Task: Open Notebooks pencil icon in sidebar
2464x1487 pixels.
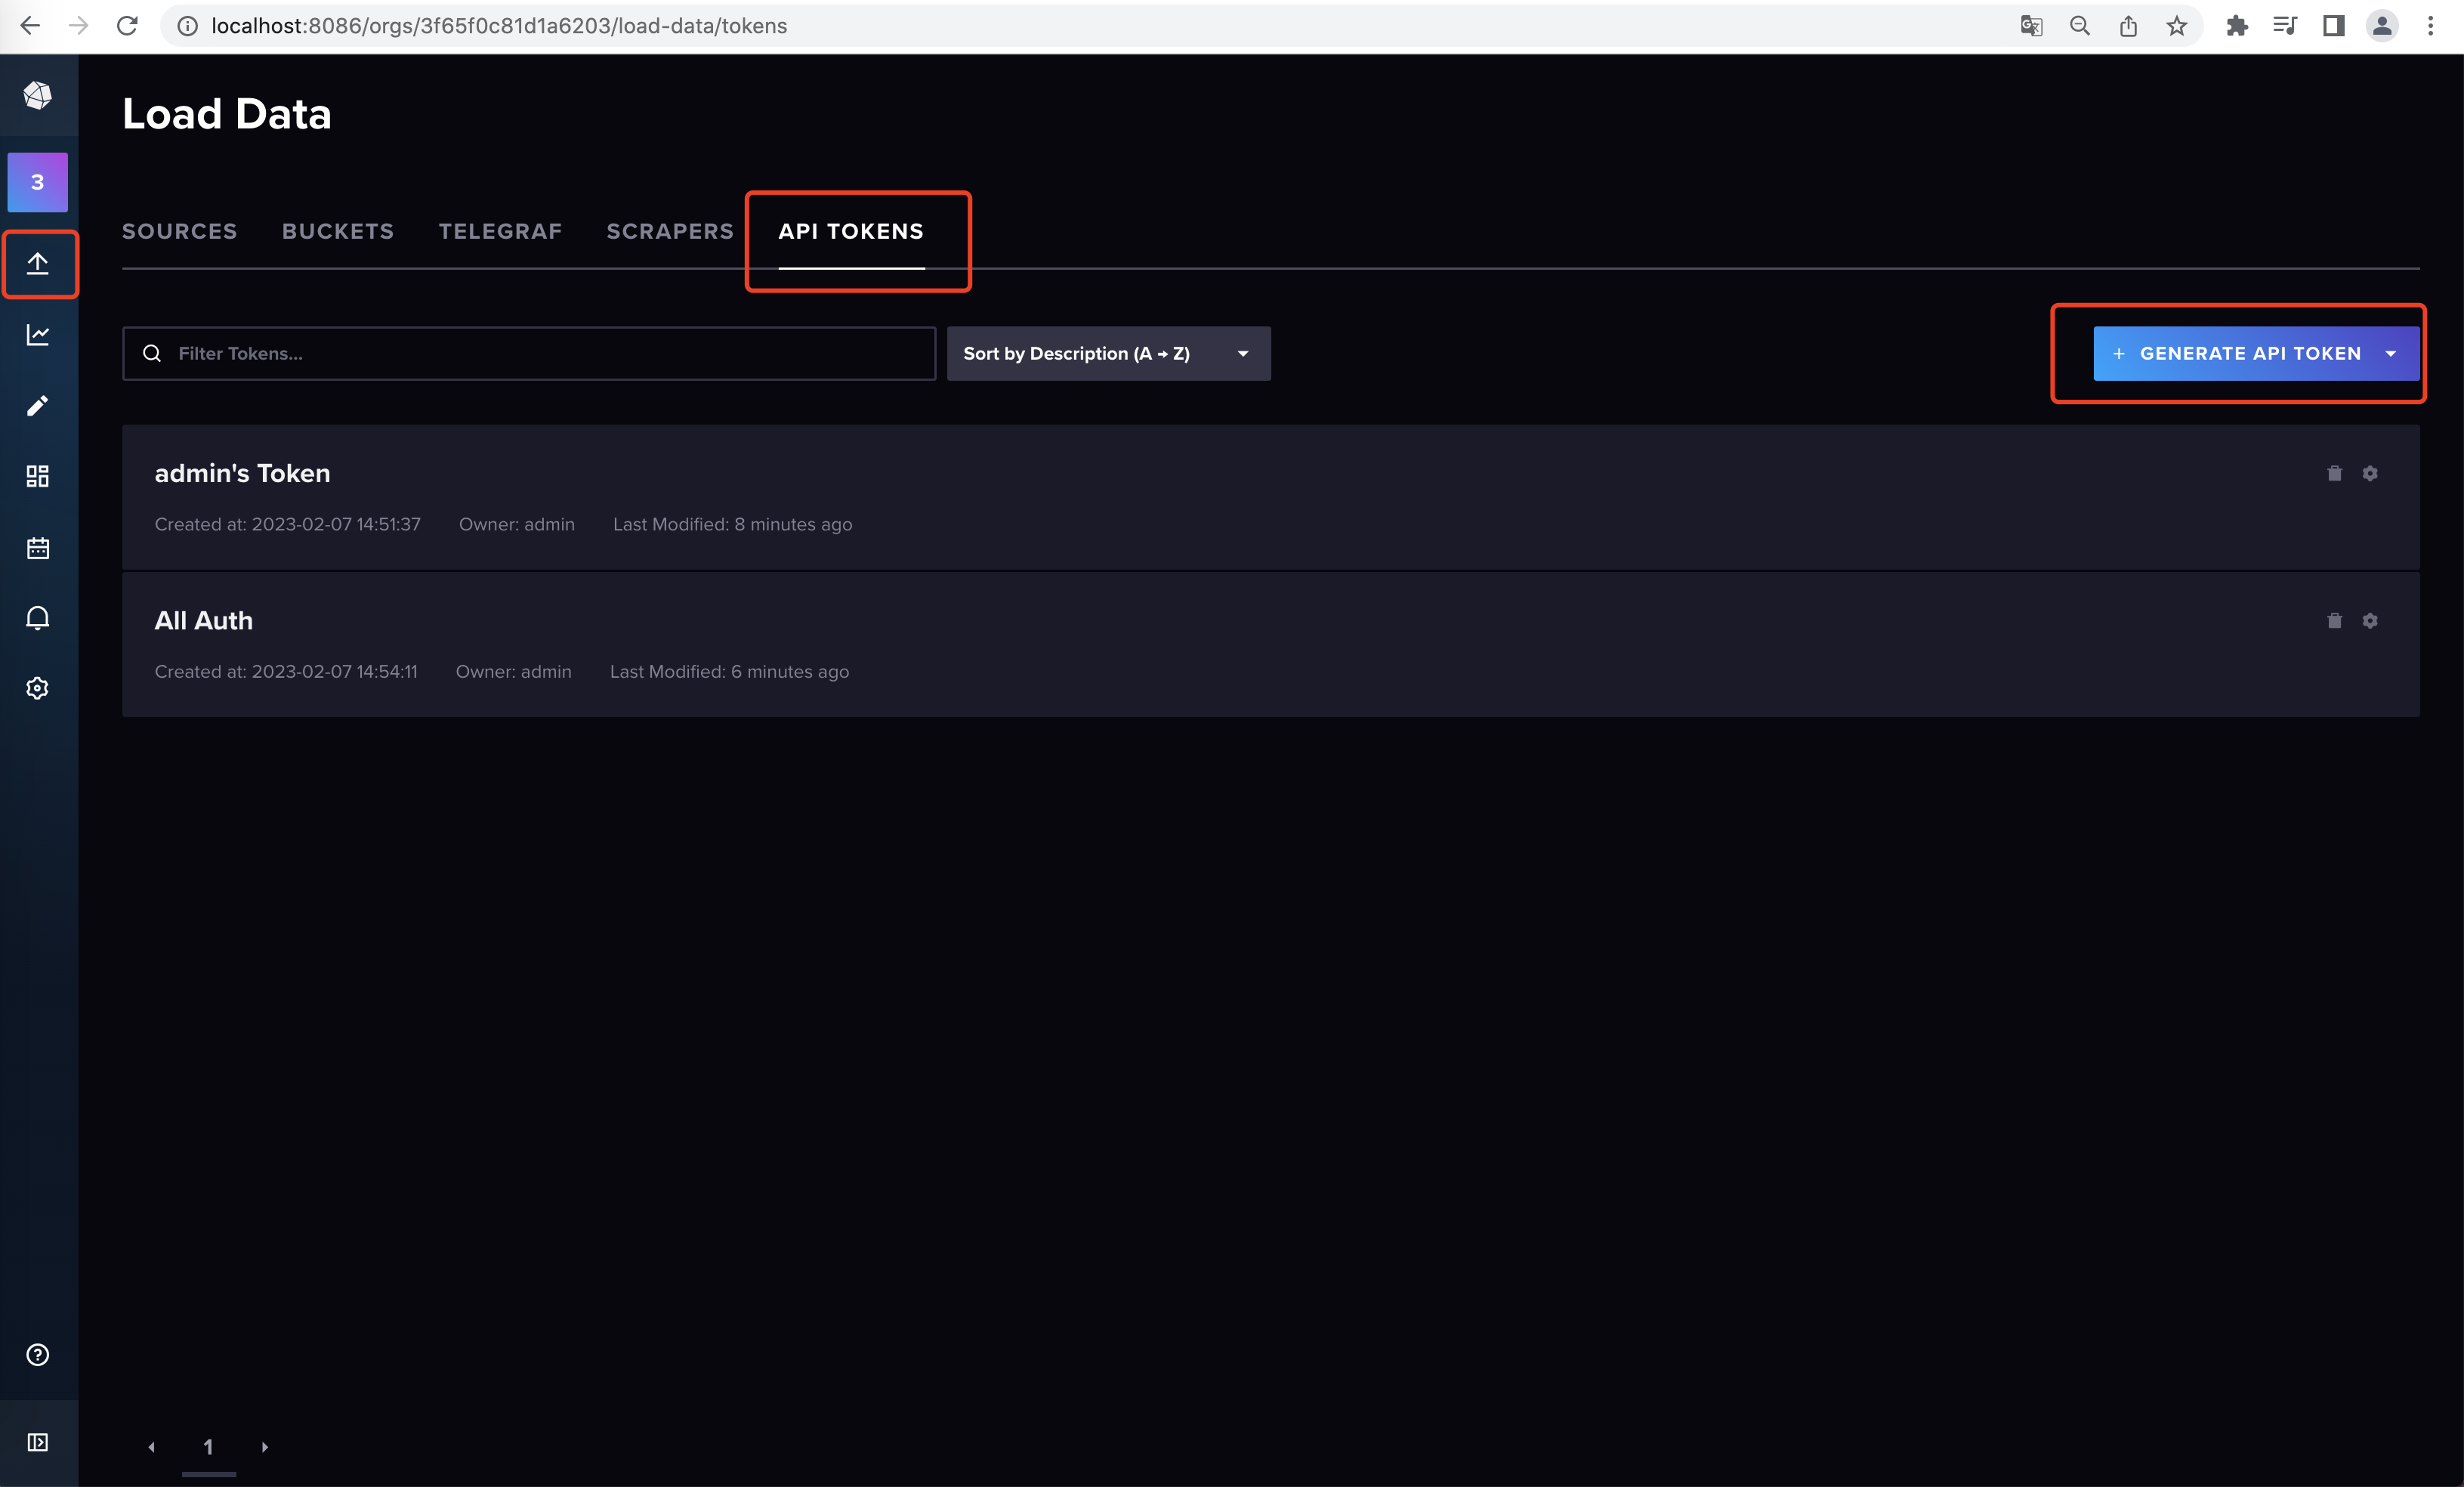Action: coord(38,405)
